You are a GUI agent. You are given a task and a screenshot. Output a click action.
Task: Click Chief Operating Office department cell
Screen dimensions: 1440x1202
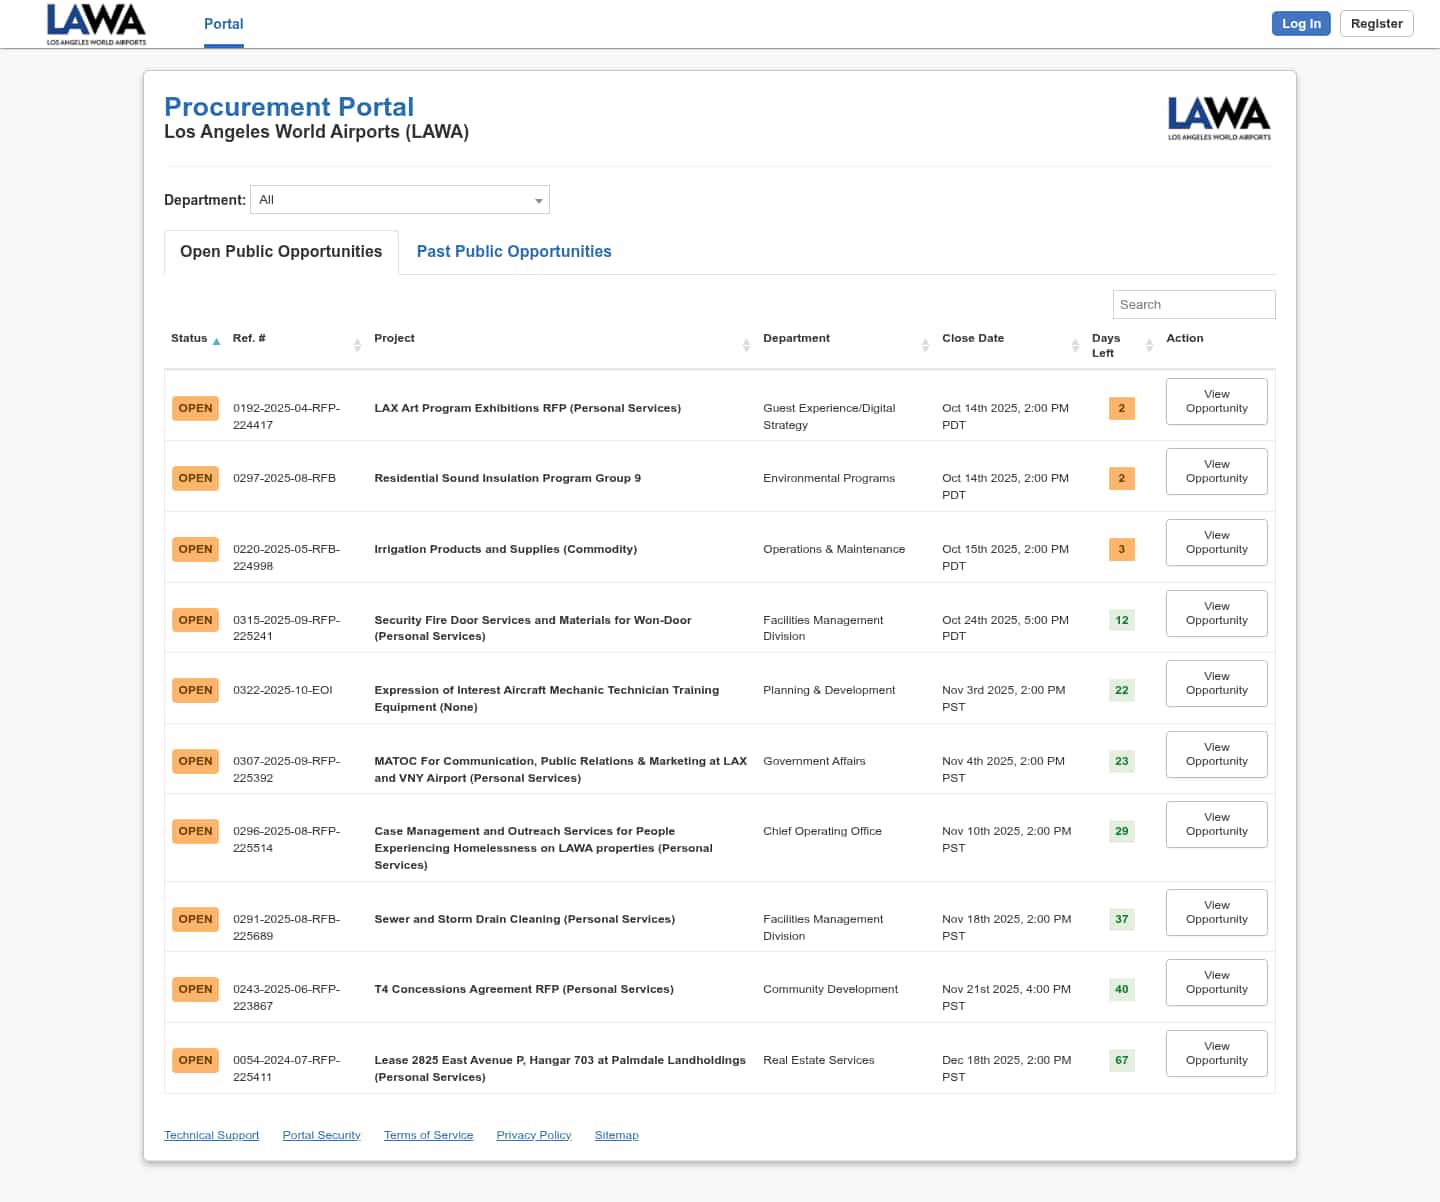pyautogui.click(x=823, y=831)
